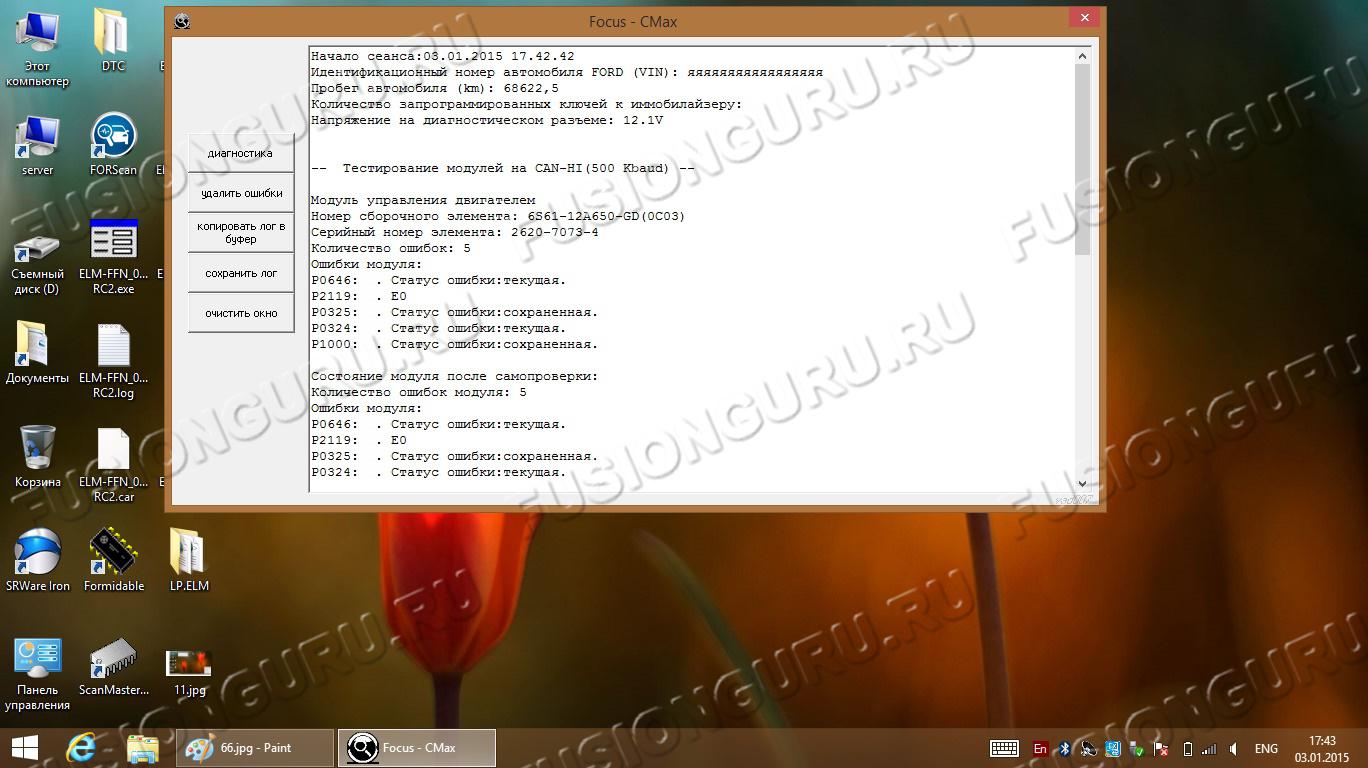Select the ELM-FFN RC2.car file icon

pyautogui.click(x=113, y=465)
